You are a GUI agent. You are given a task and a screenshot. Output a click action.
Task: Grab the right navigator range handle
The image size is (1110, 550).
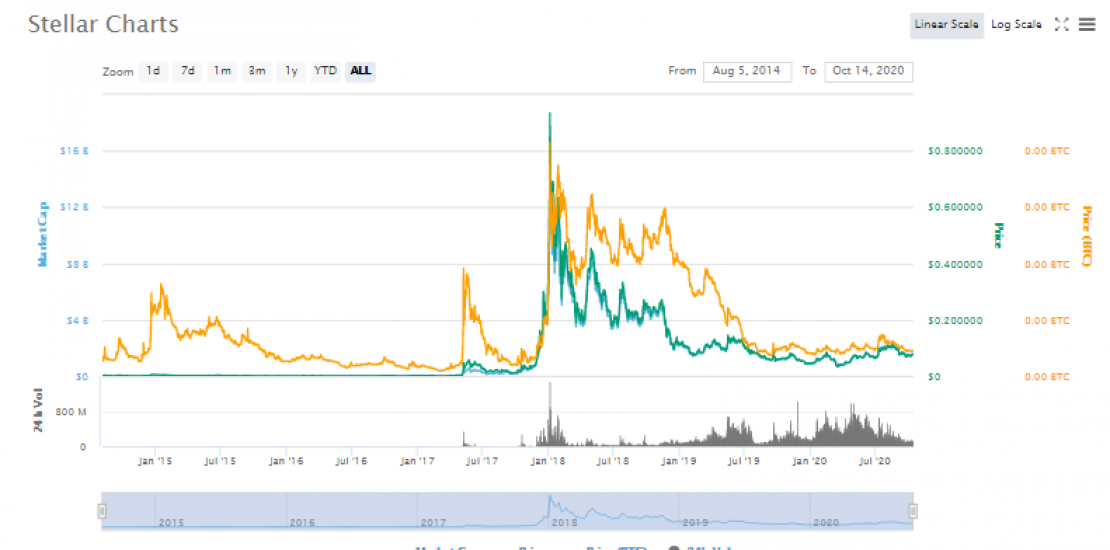click(912, 511)
